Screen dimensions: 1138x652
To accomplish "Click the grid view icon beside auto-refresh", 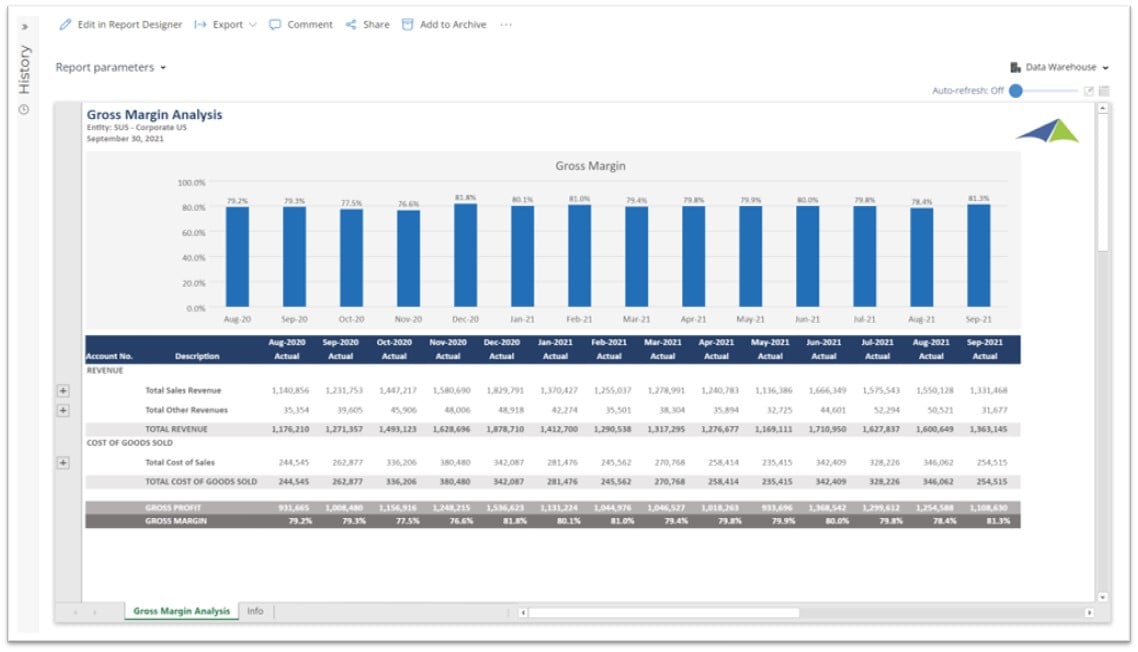I will click(1104, 91).
